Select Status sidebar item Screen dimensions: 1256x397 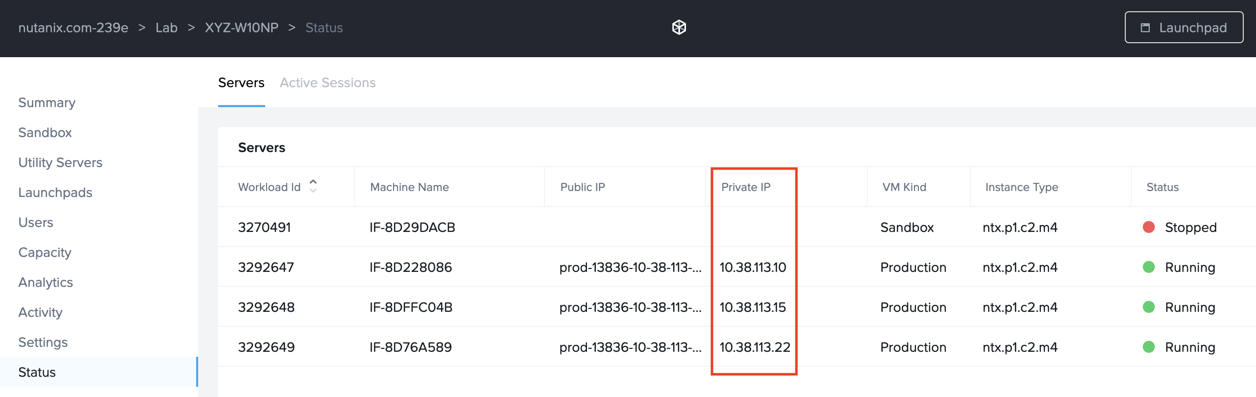pos(37,372)
